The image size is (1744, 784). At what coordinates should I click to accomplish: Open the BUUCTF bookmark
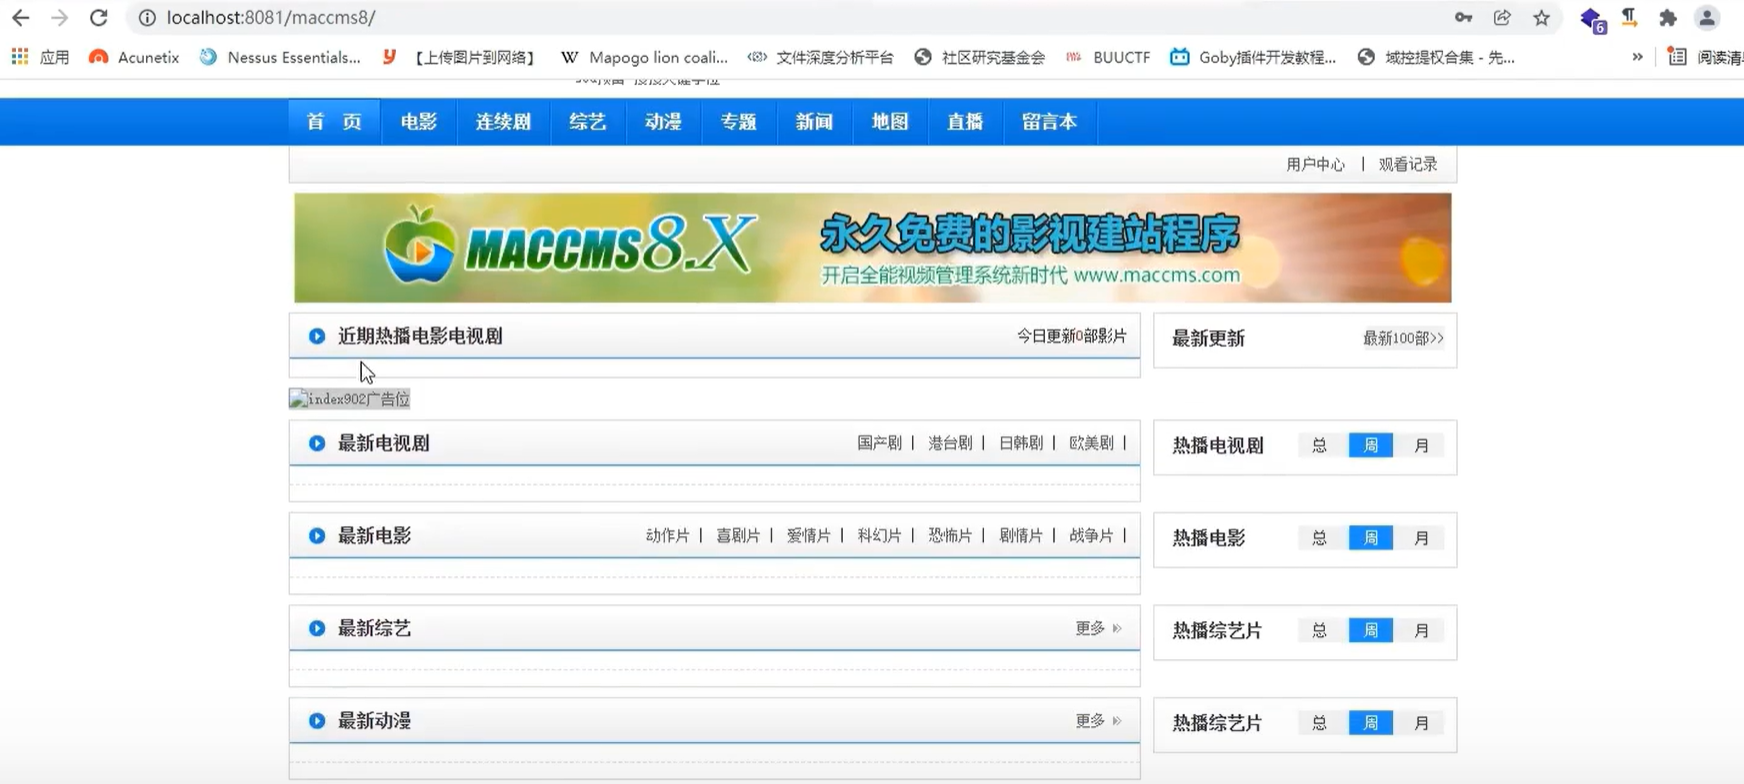[1108, 57]
